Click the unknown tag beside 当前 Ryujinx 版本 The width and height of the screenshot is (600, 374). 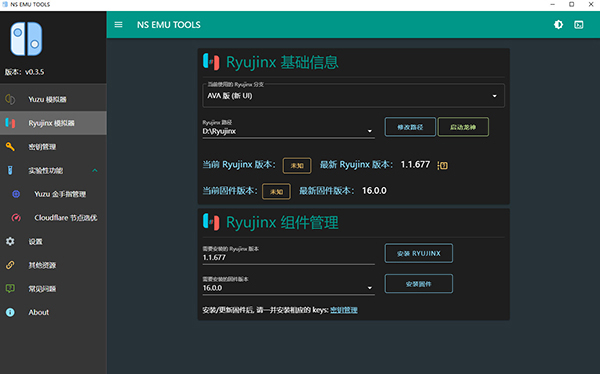(x=297, y=166)
